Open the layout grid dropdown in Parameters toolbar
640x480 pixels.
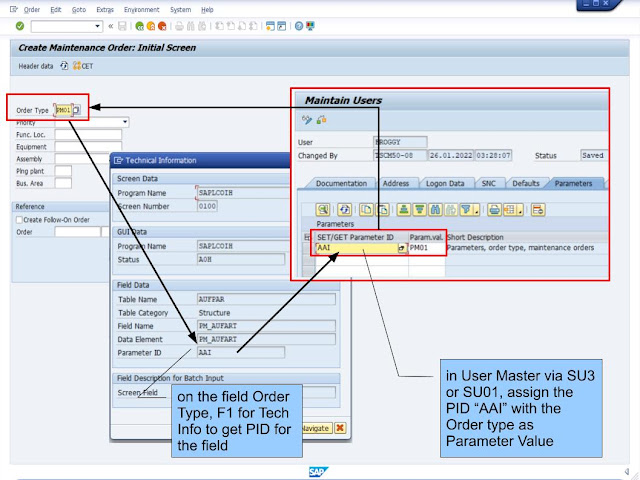[x=513, y=210]
